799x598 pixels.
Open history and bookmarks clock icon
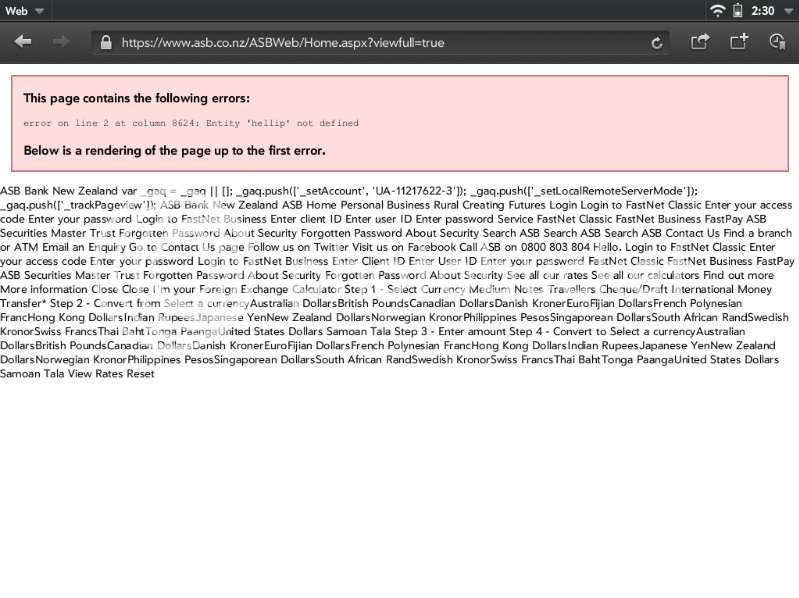pos(777,41)
